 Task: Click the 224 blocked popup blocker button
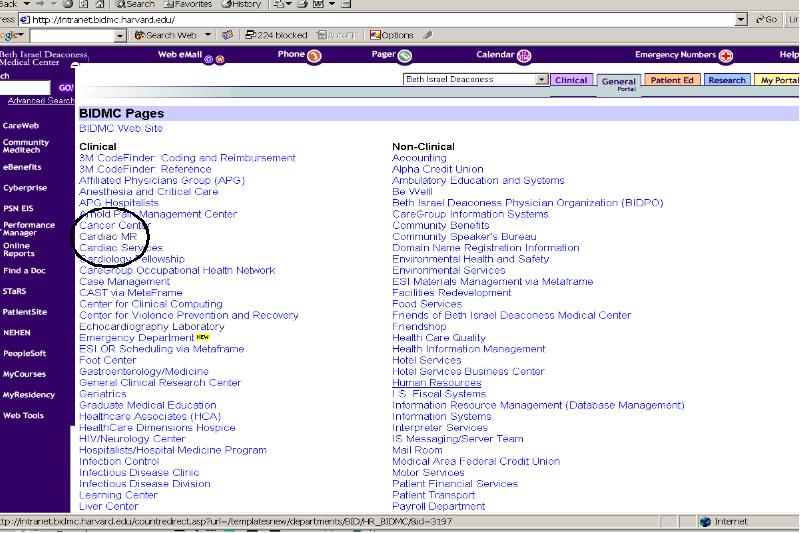click(x=276, y=35)
